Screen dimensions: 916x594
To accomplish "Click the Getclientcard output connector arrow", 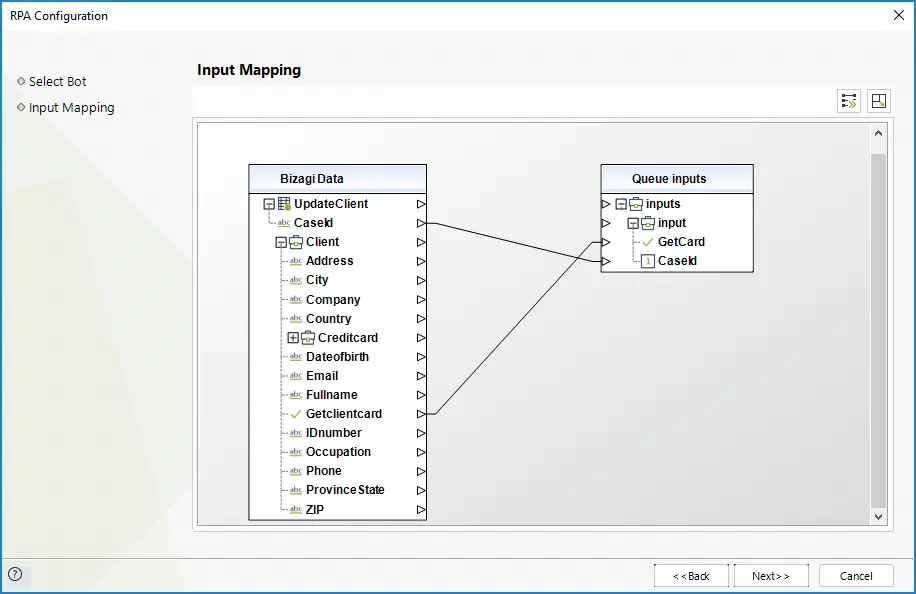I will 421,414.
